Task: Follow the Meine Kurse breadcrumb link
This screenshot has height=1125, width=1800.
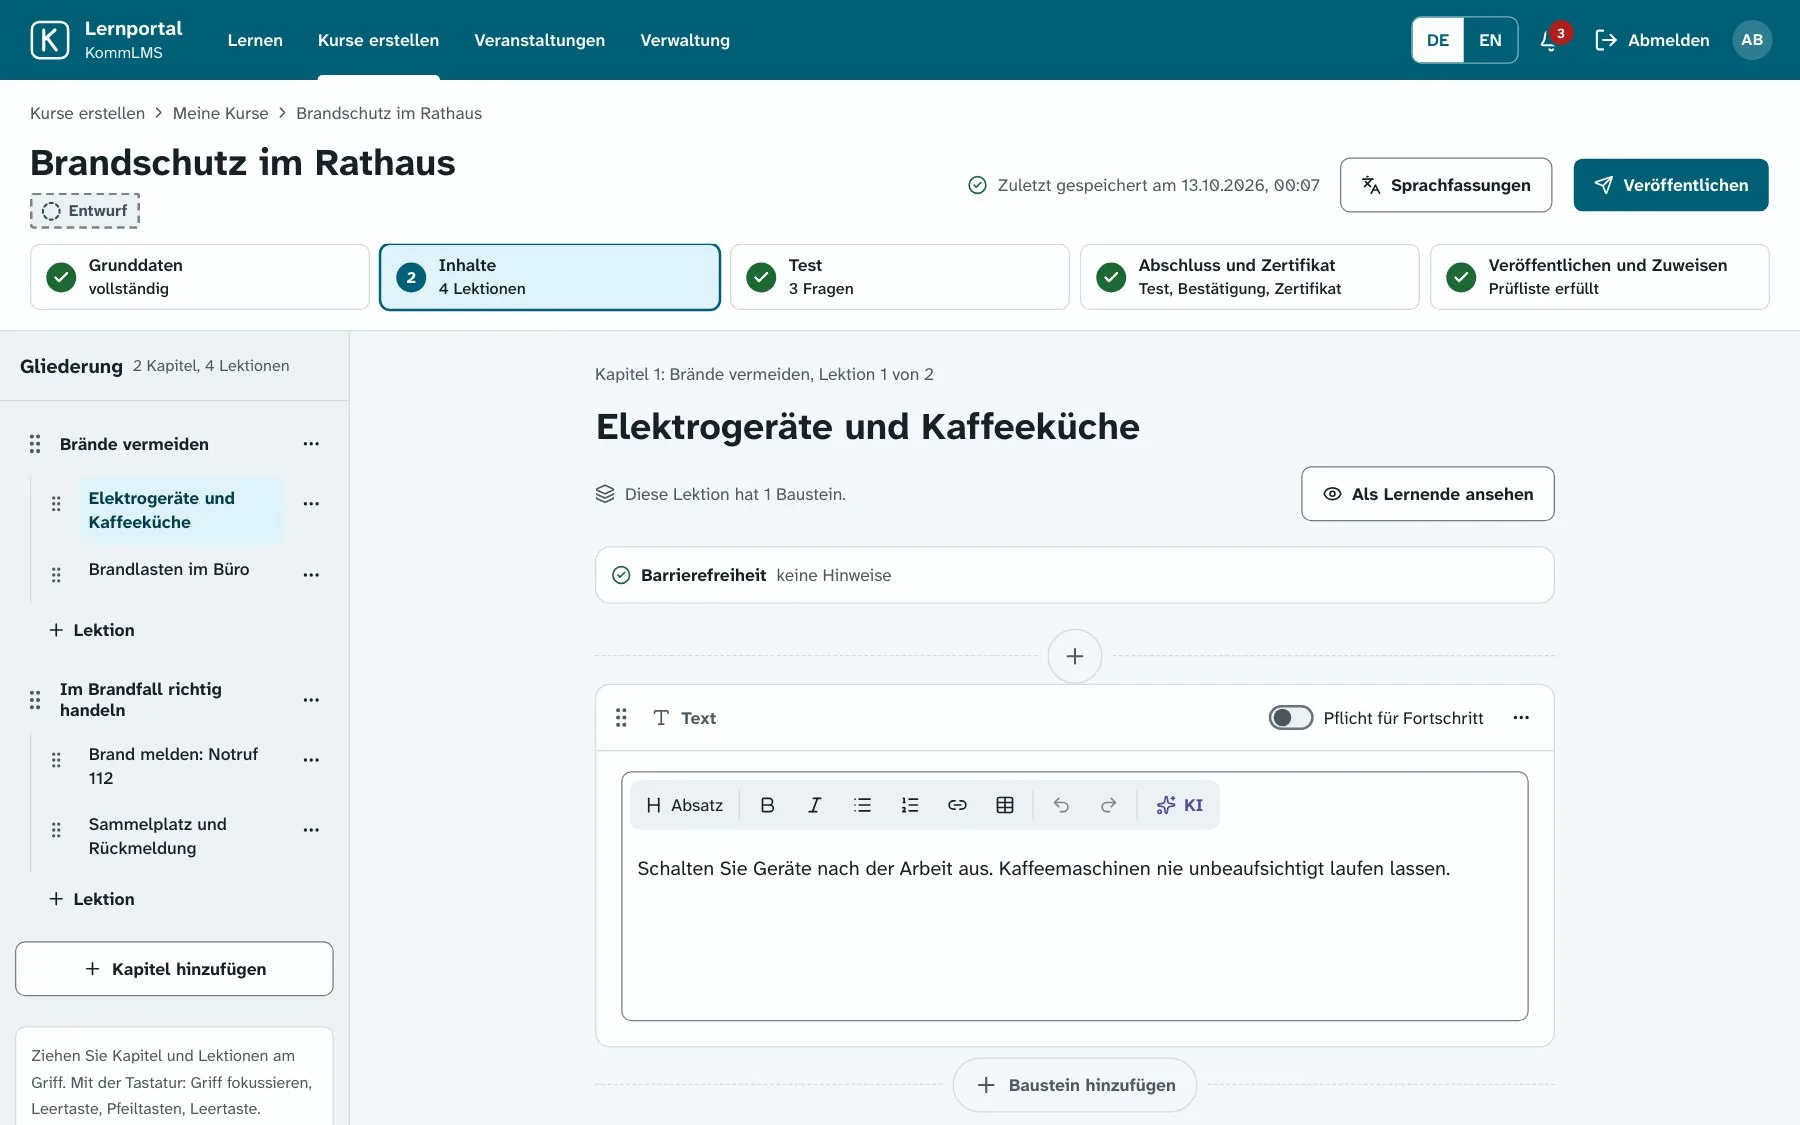Action: pos(220,113)
